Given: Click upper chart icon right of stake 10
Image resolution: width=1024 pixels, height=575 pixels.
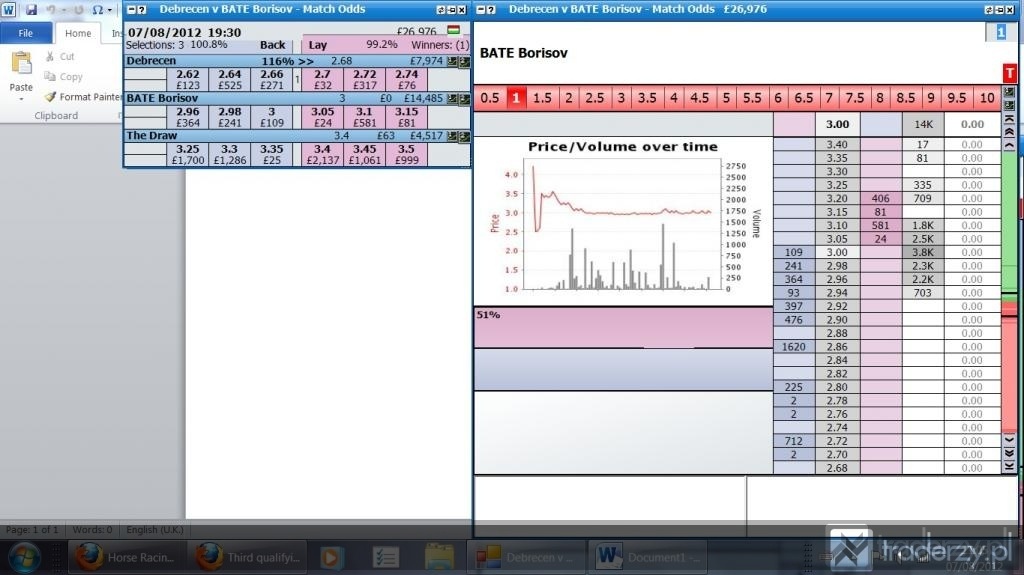Looking at the screenshot, I should click(x=1009, y=91).
